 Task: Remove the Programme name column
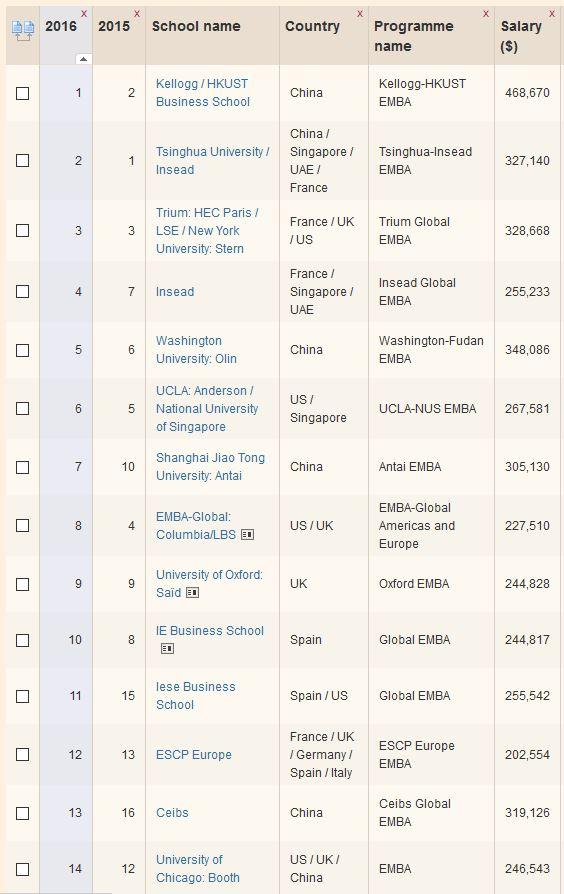pyautogui.click(x=486, y=14)
